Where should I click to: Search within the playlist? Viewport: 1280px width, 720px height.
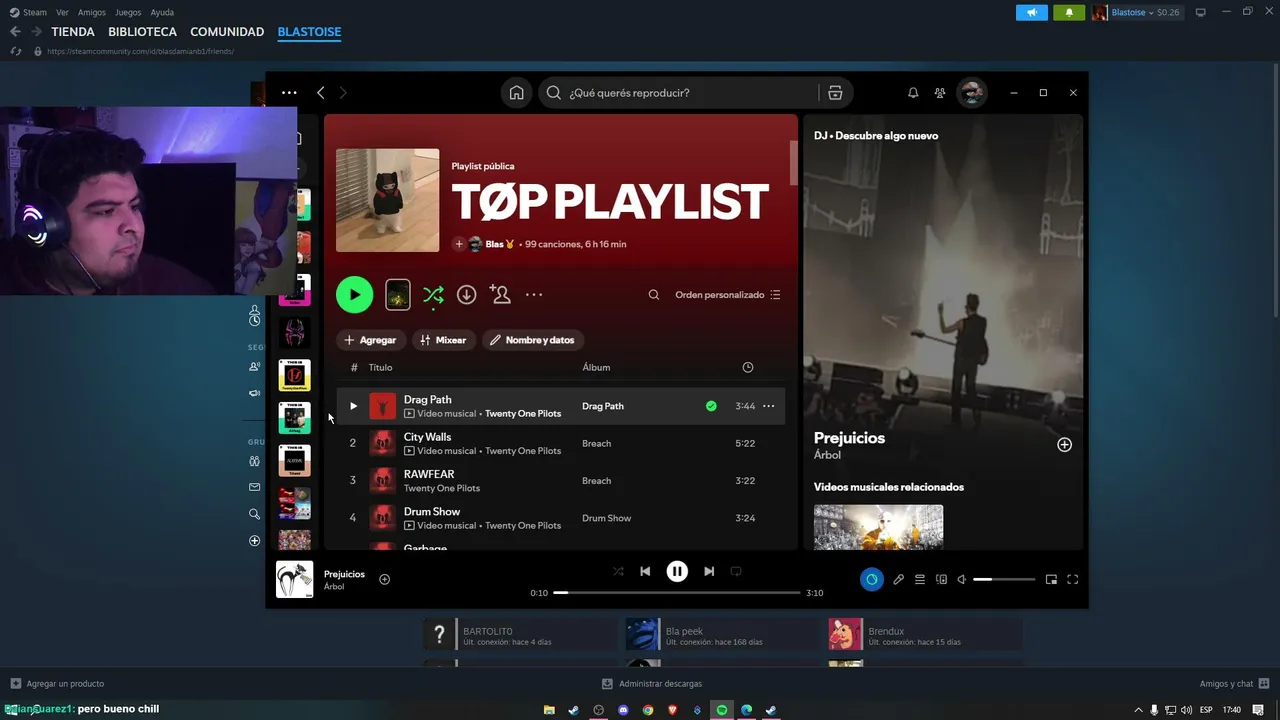coord(654,295)
